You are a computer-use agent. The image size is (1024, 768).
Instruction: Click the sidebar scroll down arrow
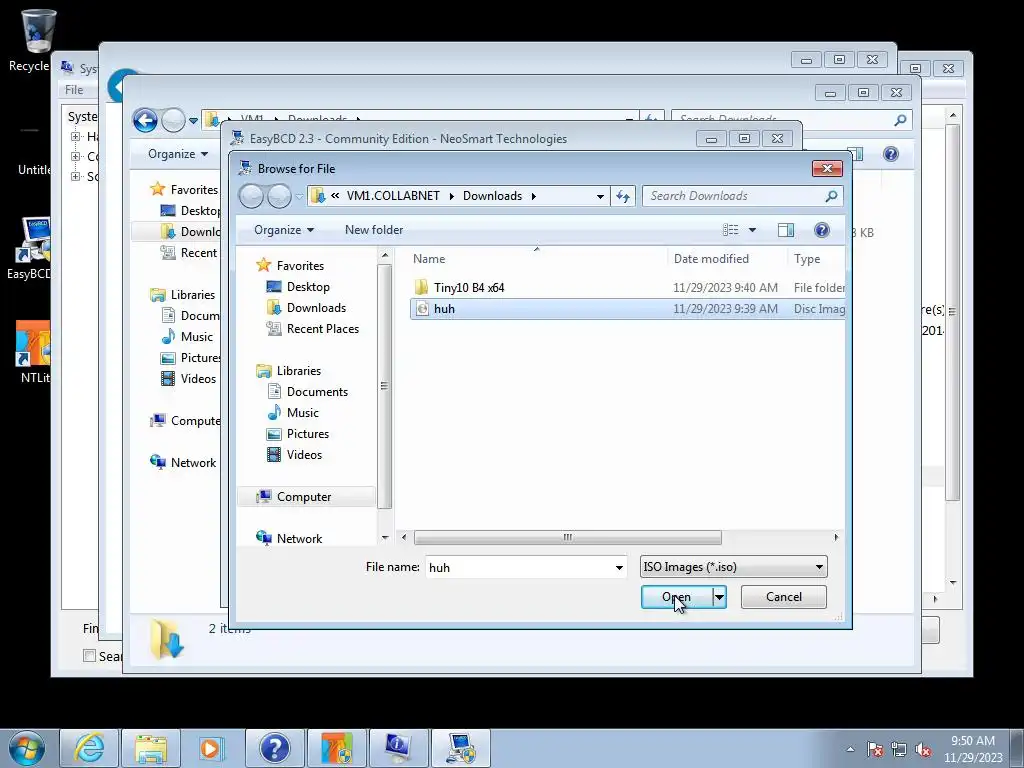(385, 537)
